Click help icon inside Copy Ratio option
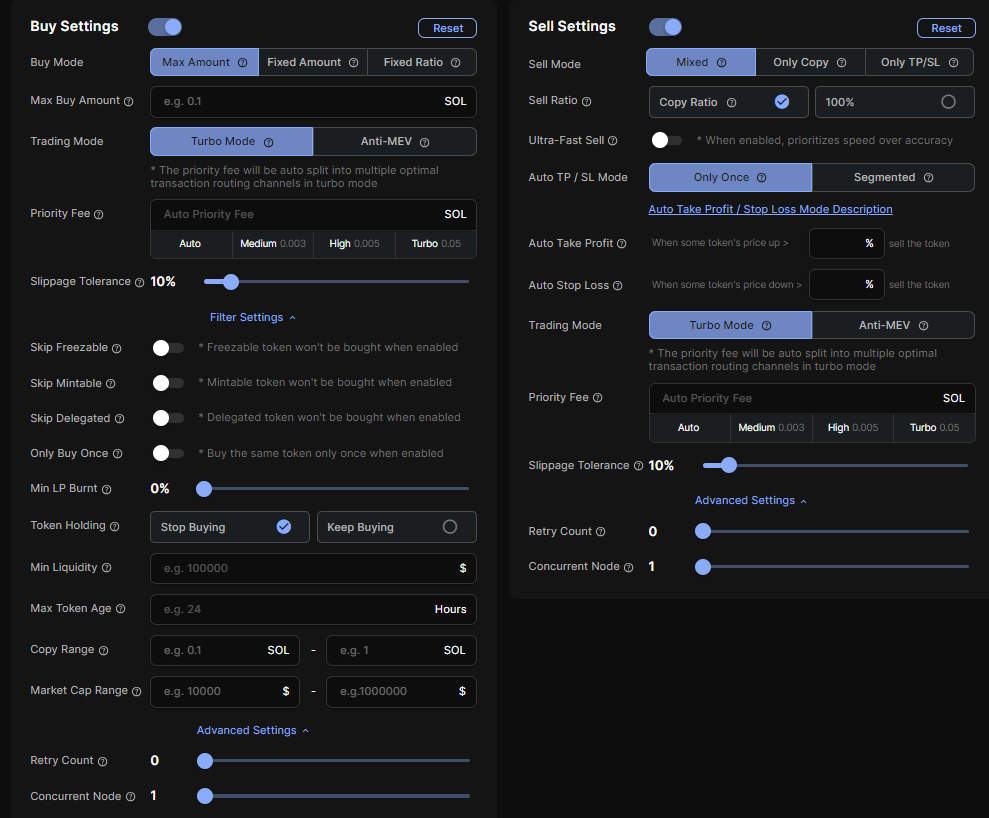 (732, 102)
